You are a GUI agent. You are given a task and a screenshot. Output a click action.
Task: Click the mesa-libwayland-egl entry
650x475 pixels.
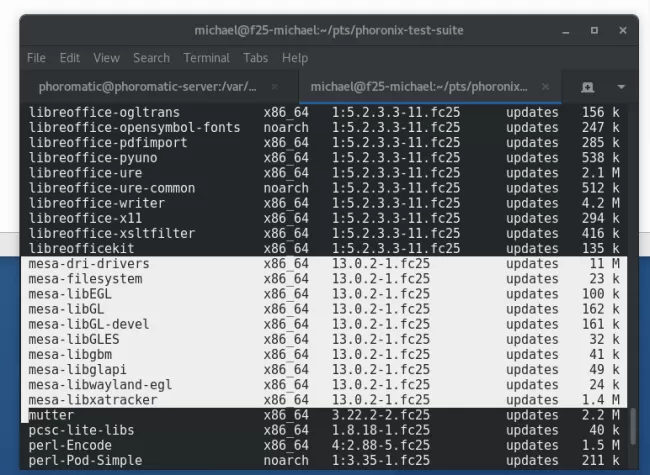pos(100,385)
